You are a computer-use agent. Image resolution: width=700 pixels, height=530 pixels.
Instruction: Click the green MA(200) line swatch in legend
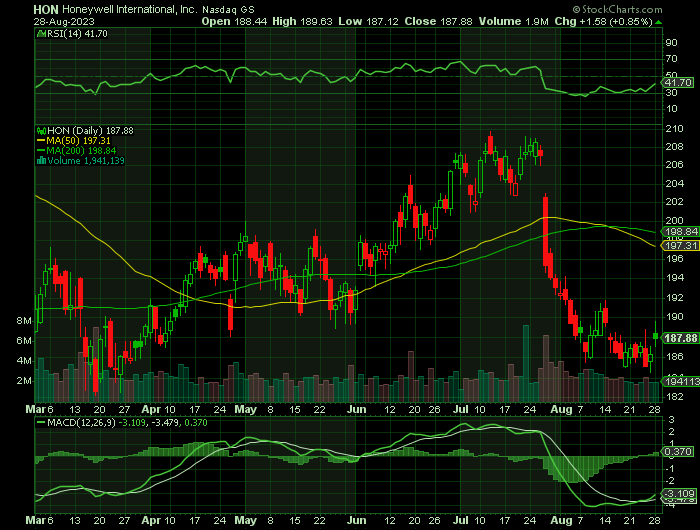click(x=41, y=151)
